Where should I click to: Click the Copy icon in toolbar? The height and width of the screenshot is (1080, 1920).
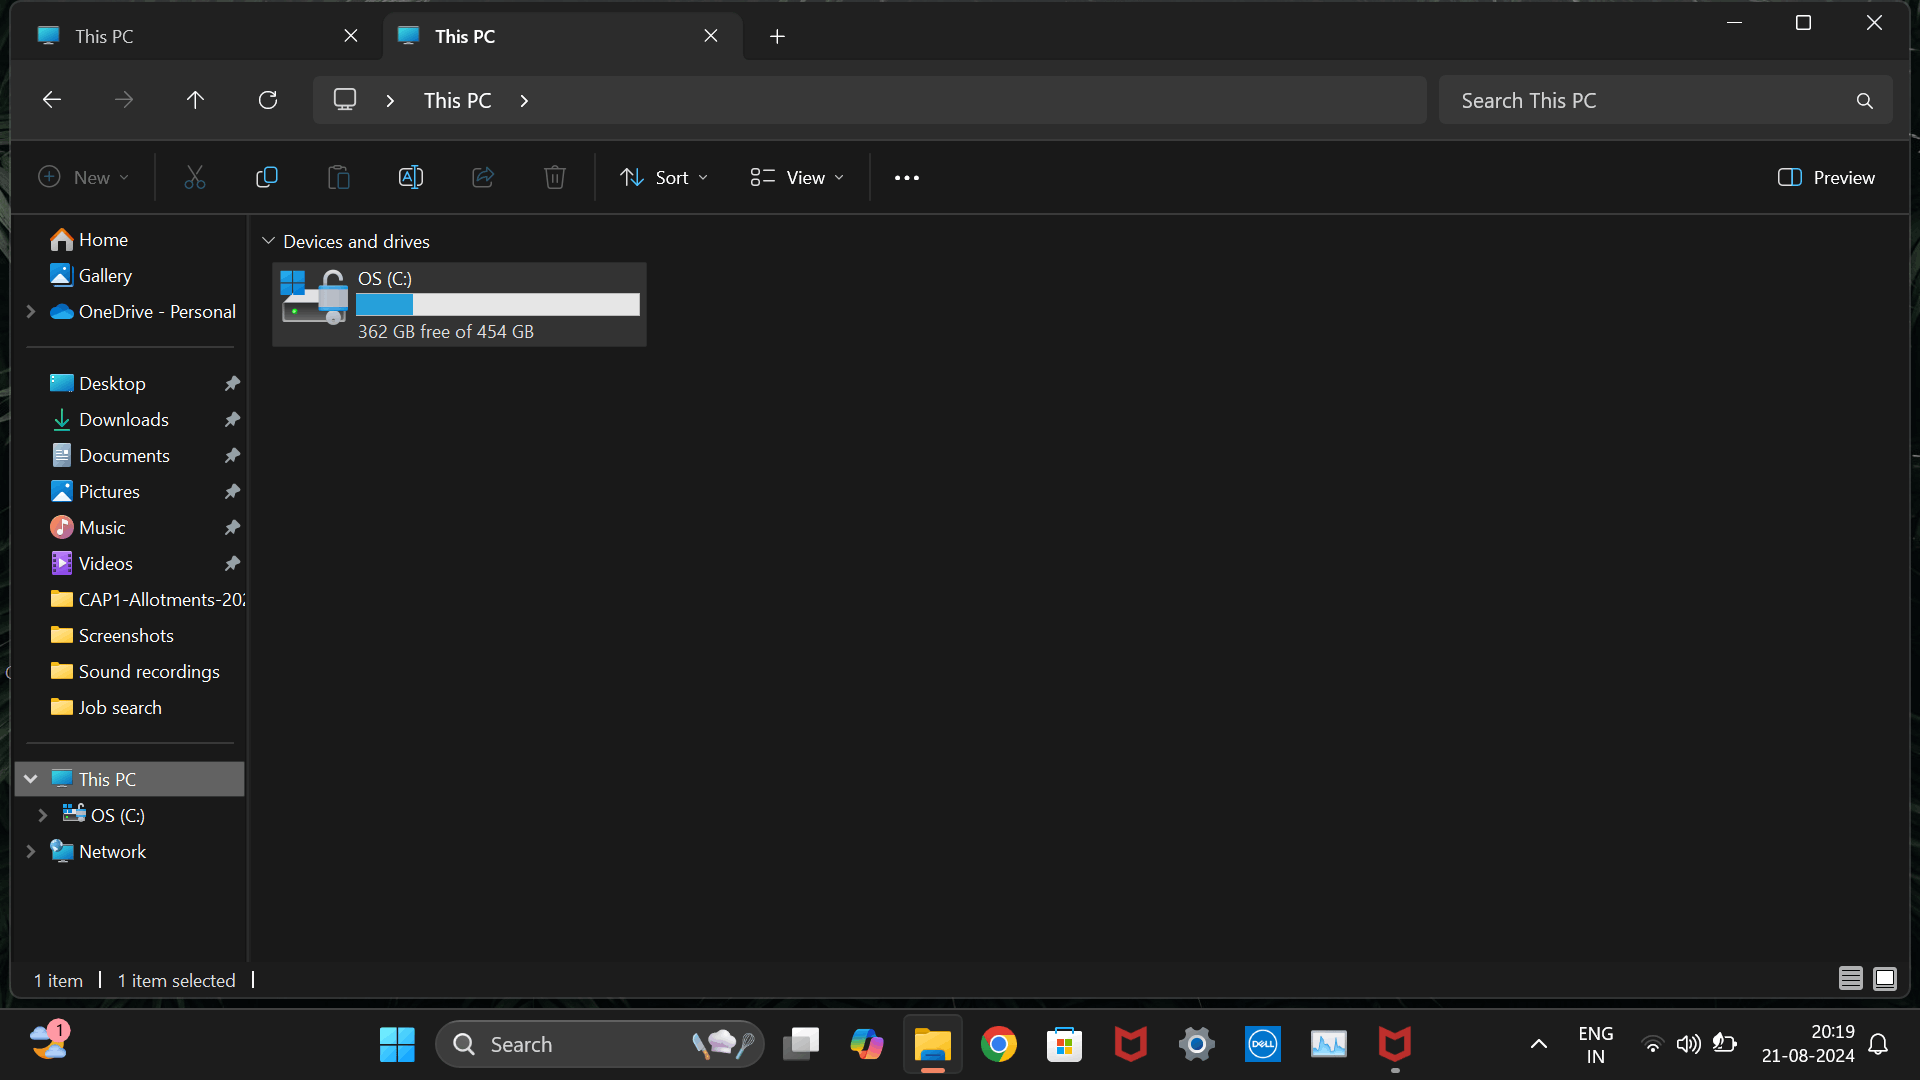click(x=267, y=178)
